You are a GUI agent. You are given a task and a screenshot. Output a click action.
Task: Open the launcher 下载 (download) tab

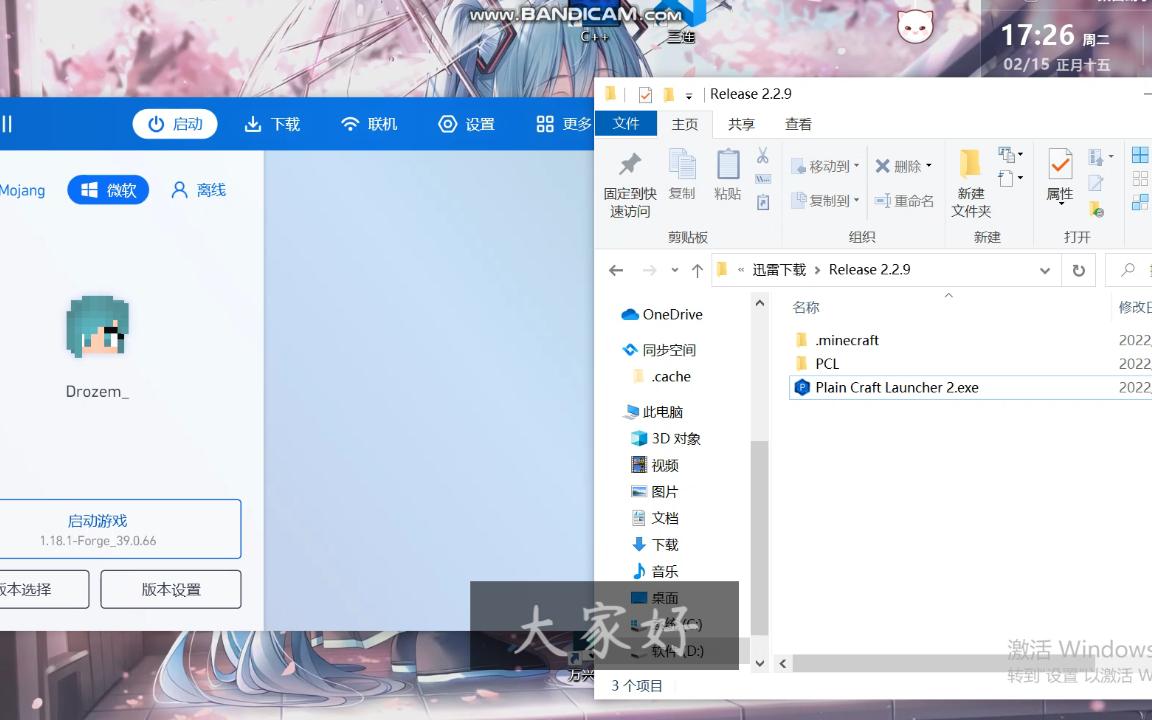(272, 124)
